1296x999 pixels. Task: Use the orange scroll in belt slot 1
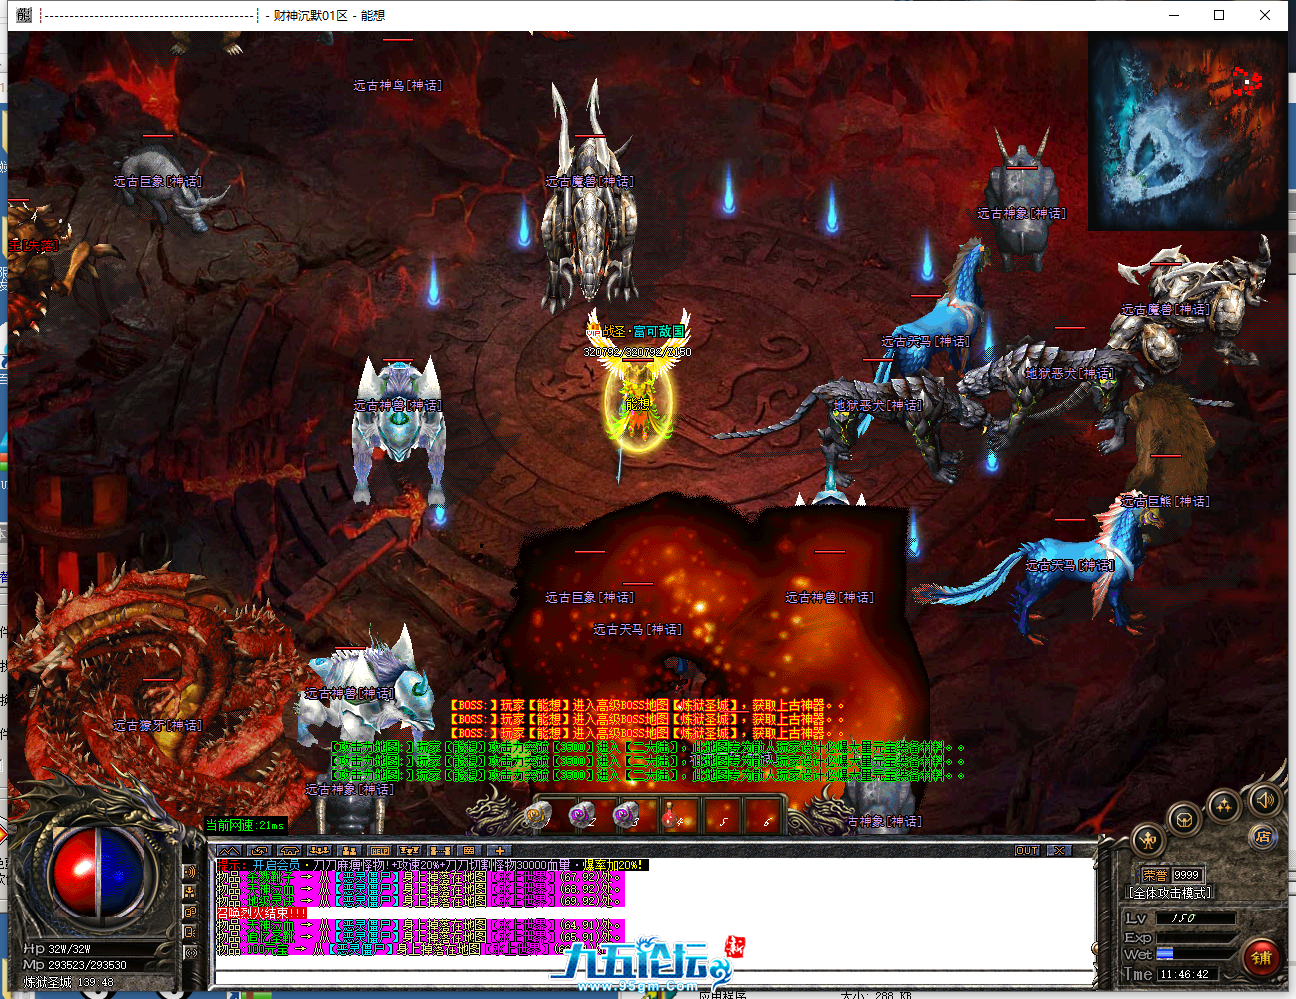click(x=537, y=815)
